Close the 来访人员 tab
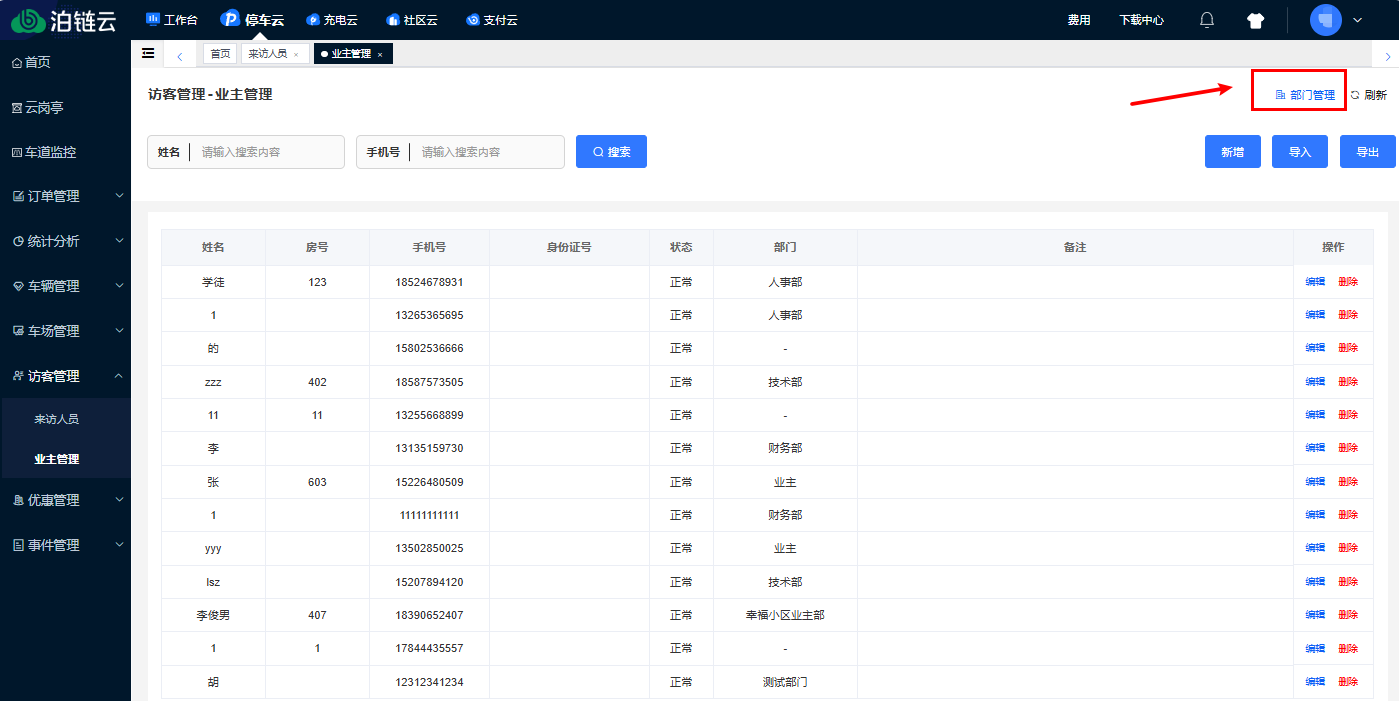This screenshot has width=1399, height=701. coord(296,54)
